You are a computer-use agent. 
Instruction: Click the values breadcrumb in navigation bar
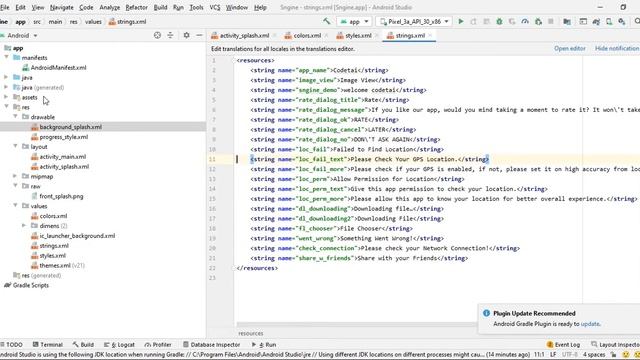pyautogui.click(x=93, y=22)
